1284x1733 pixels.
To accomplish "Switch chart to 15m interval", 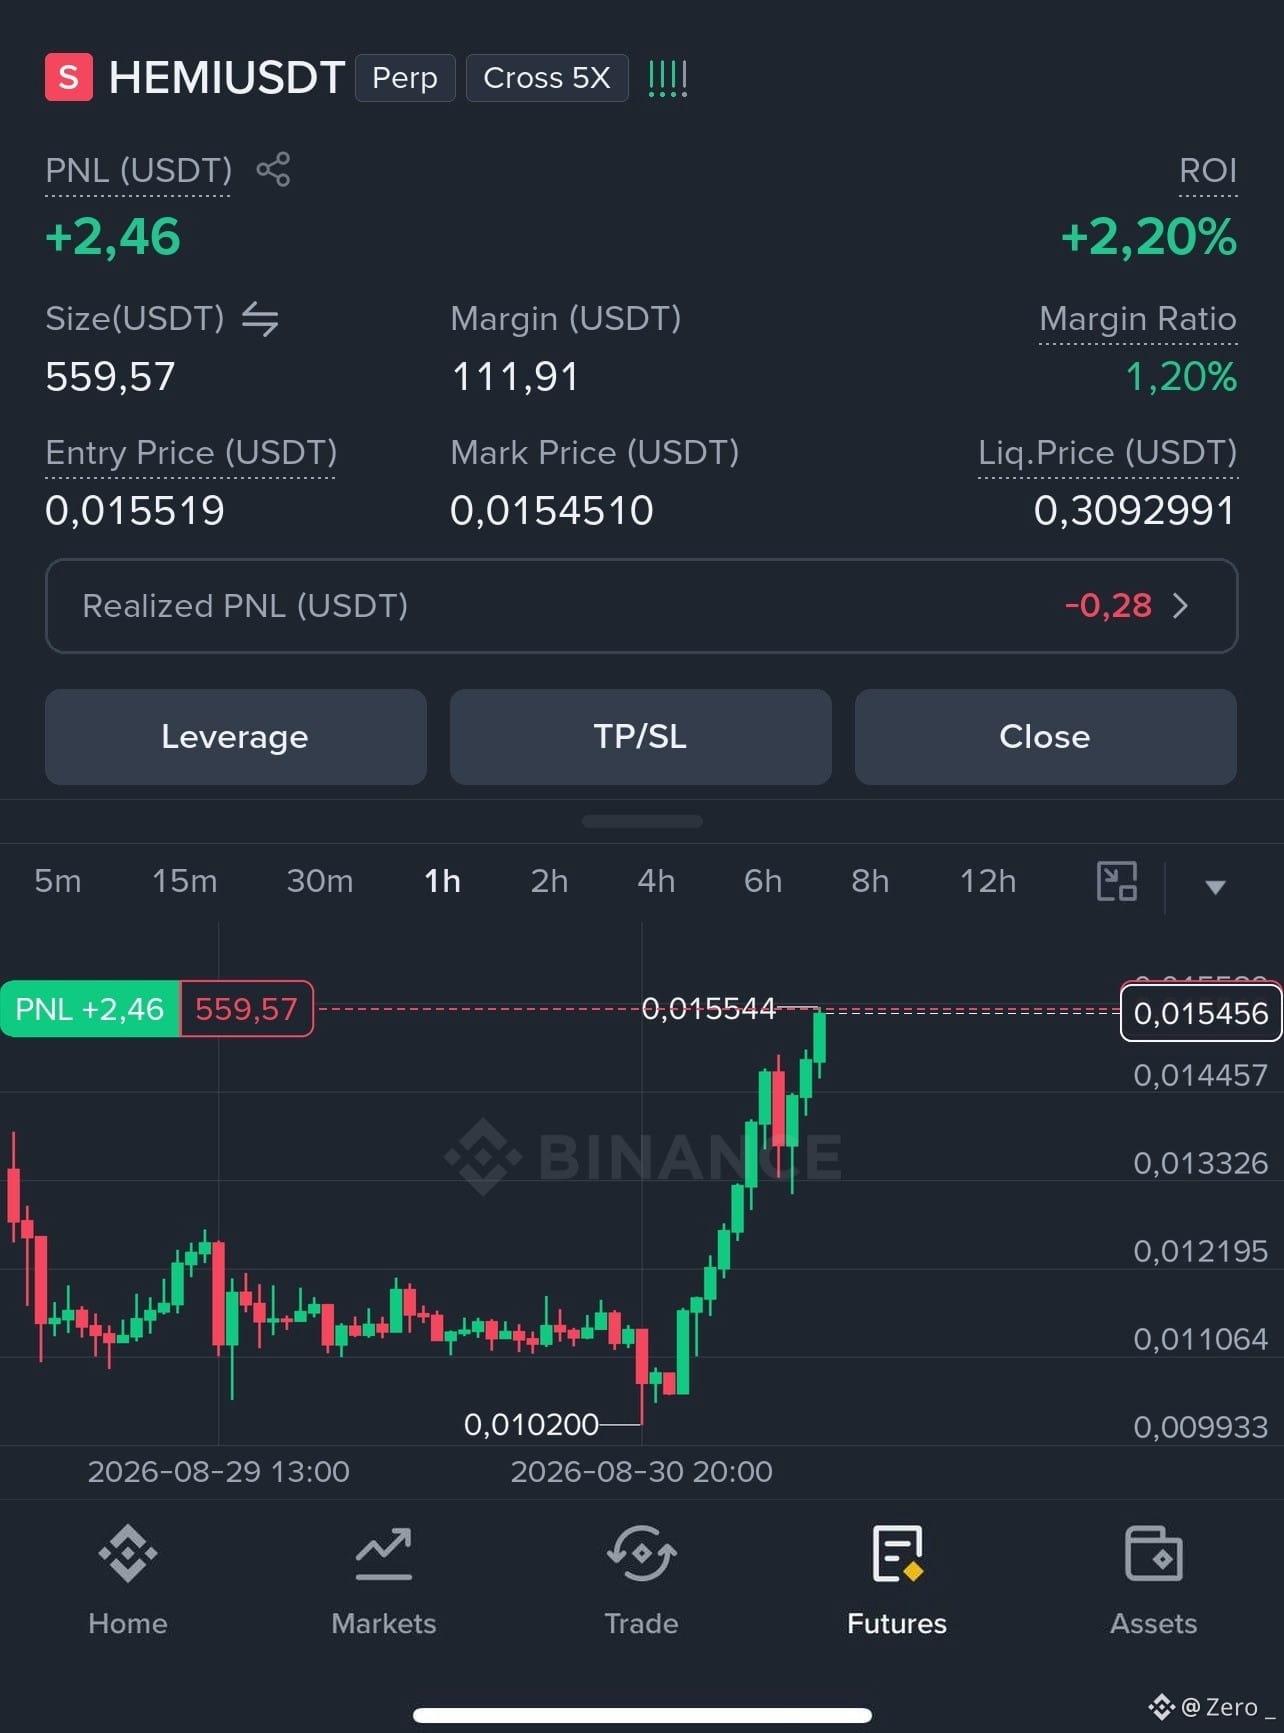I will (185, 881).
